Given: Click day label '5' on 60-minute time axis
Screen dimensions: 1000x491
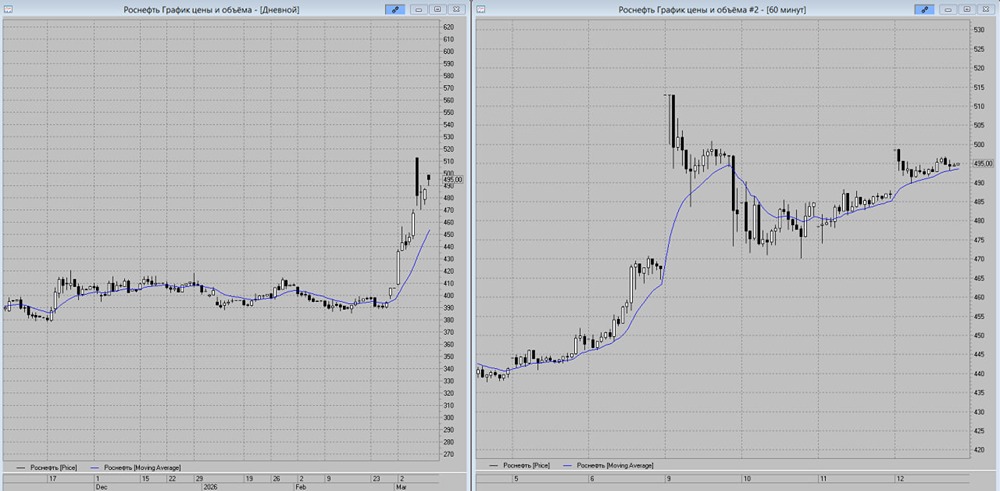Looking at the screenshot, I should tap(517, 478).
